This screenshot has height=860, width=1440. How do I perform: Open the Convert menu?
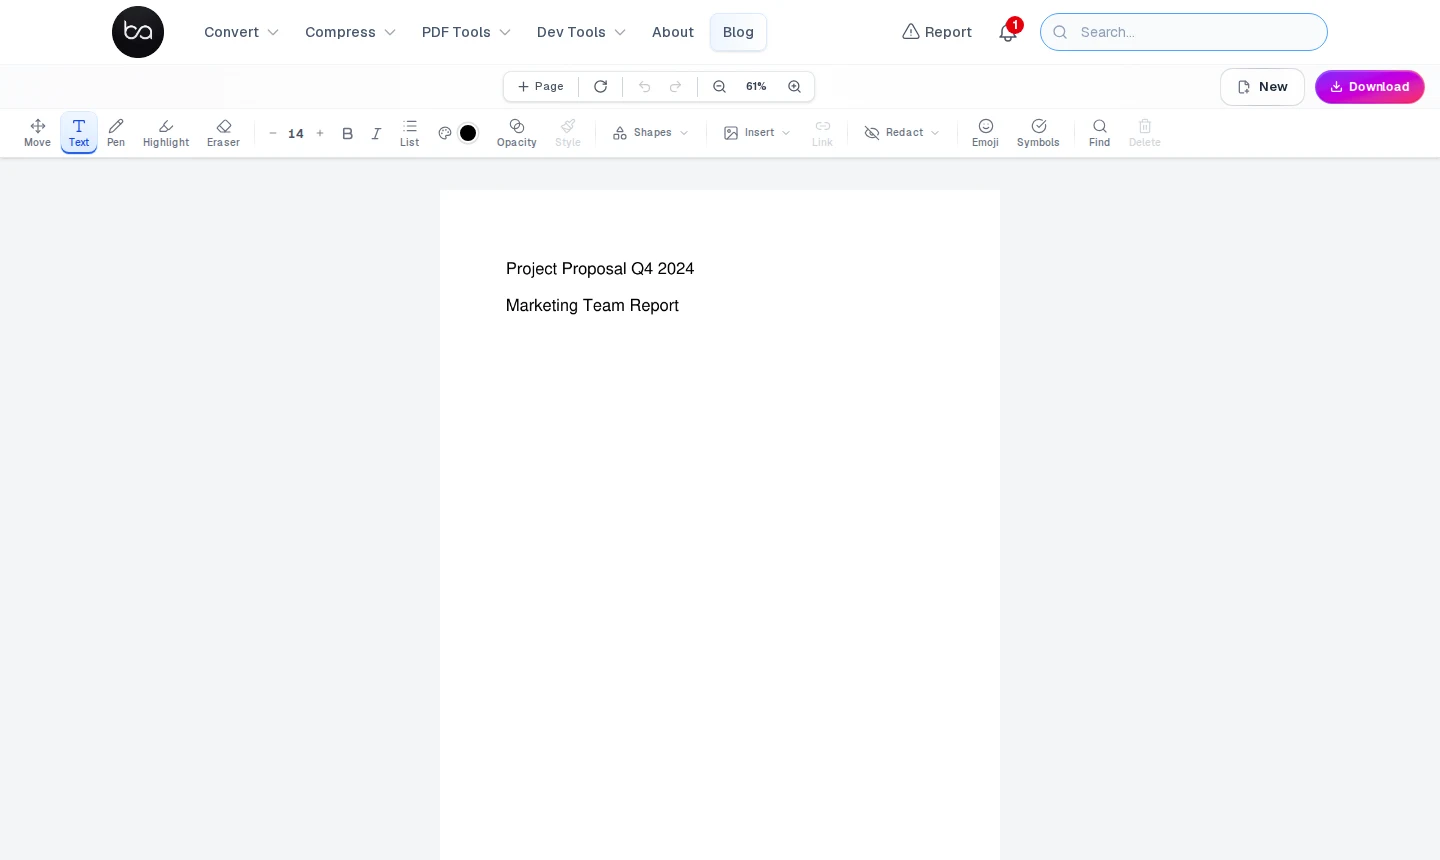(242, 32)
